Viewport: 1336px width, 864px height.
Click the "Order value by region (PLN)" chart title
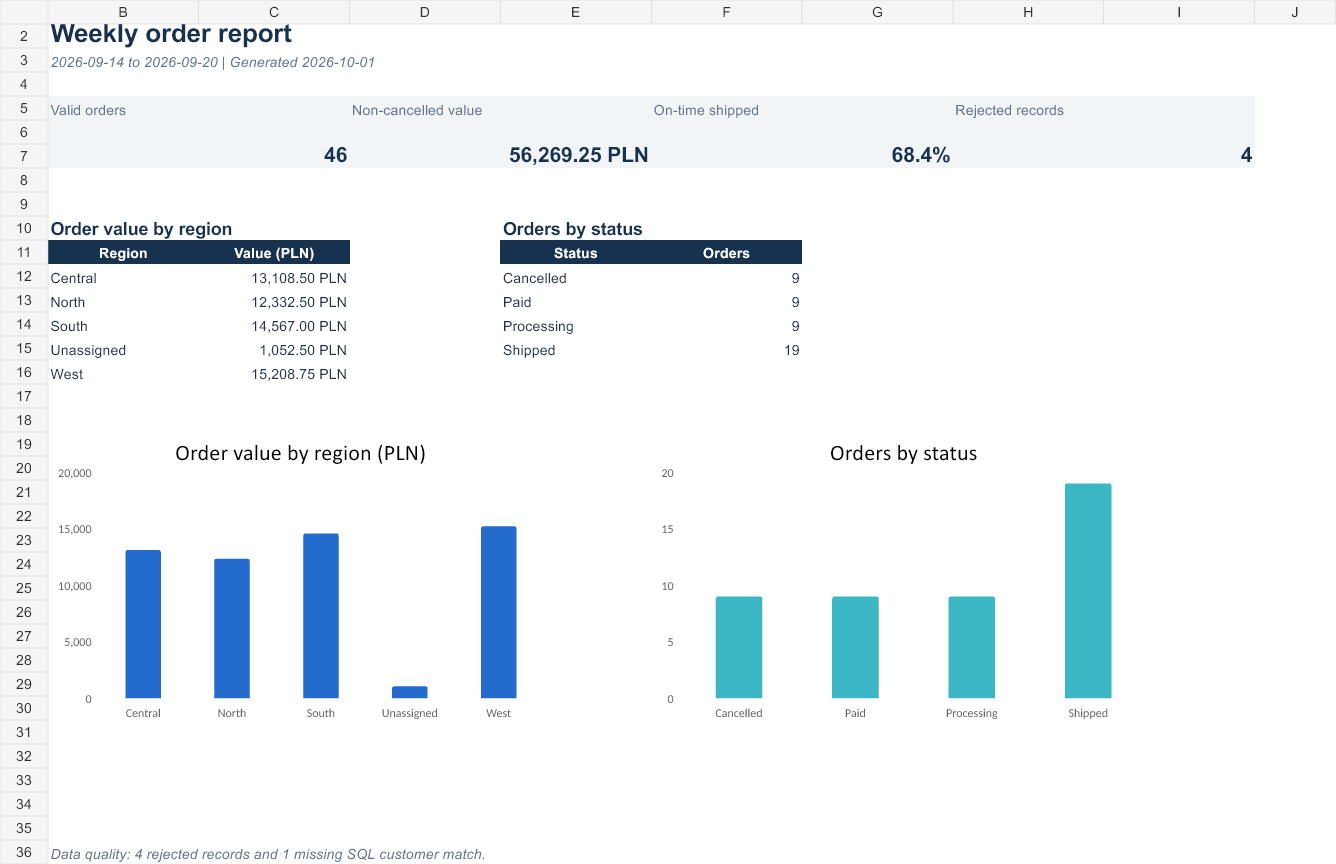click(x=301, y=453)
